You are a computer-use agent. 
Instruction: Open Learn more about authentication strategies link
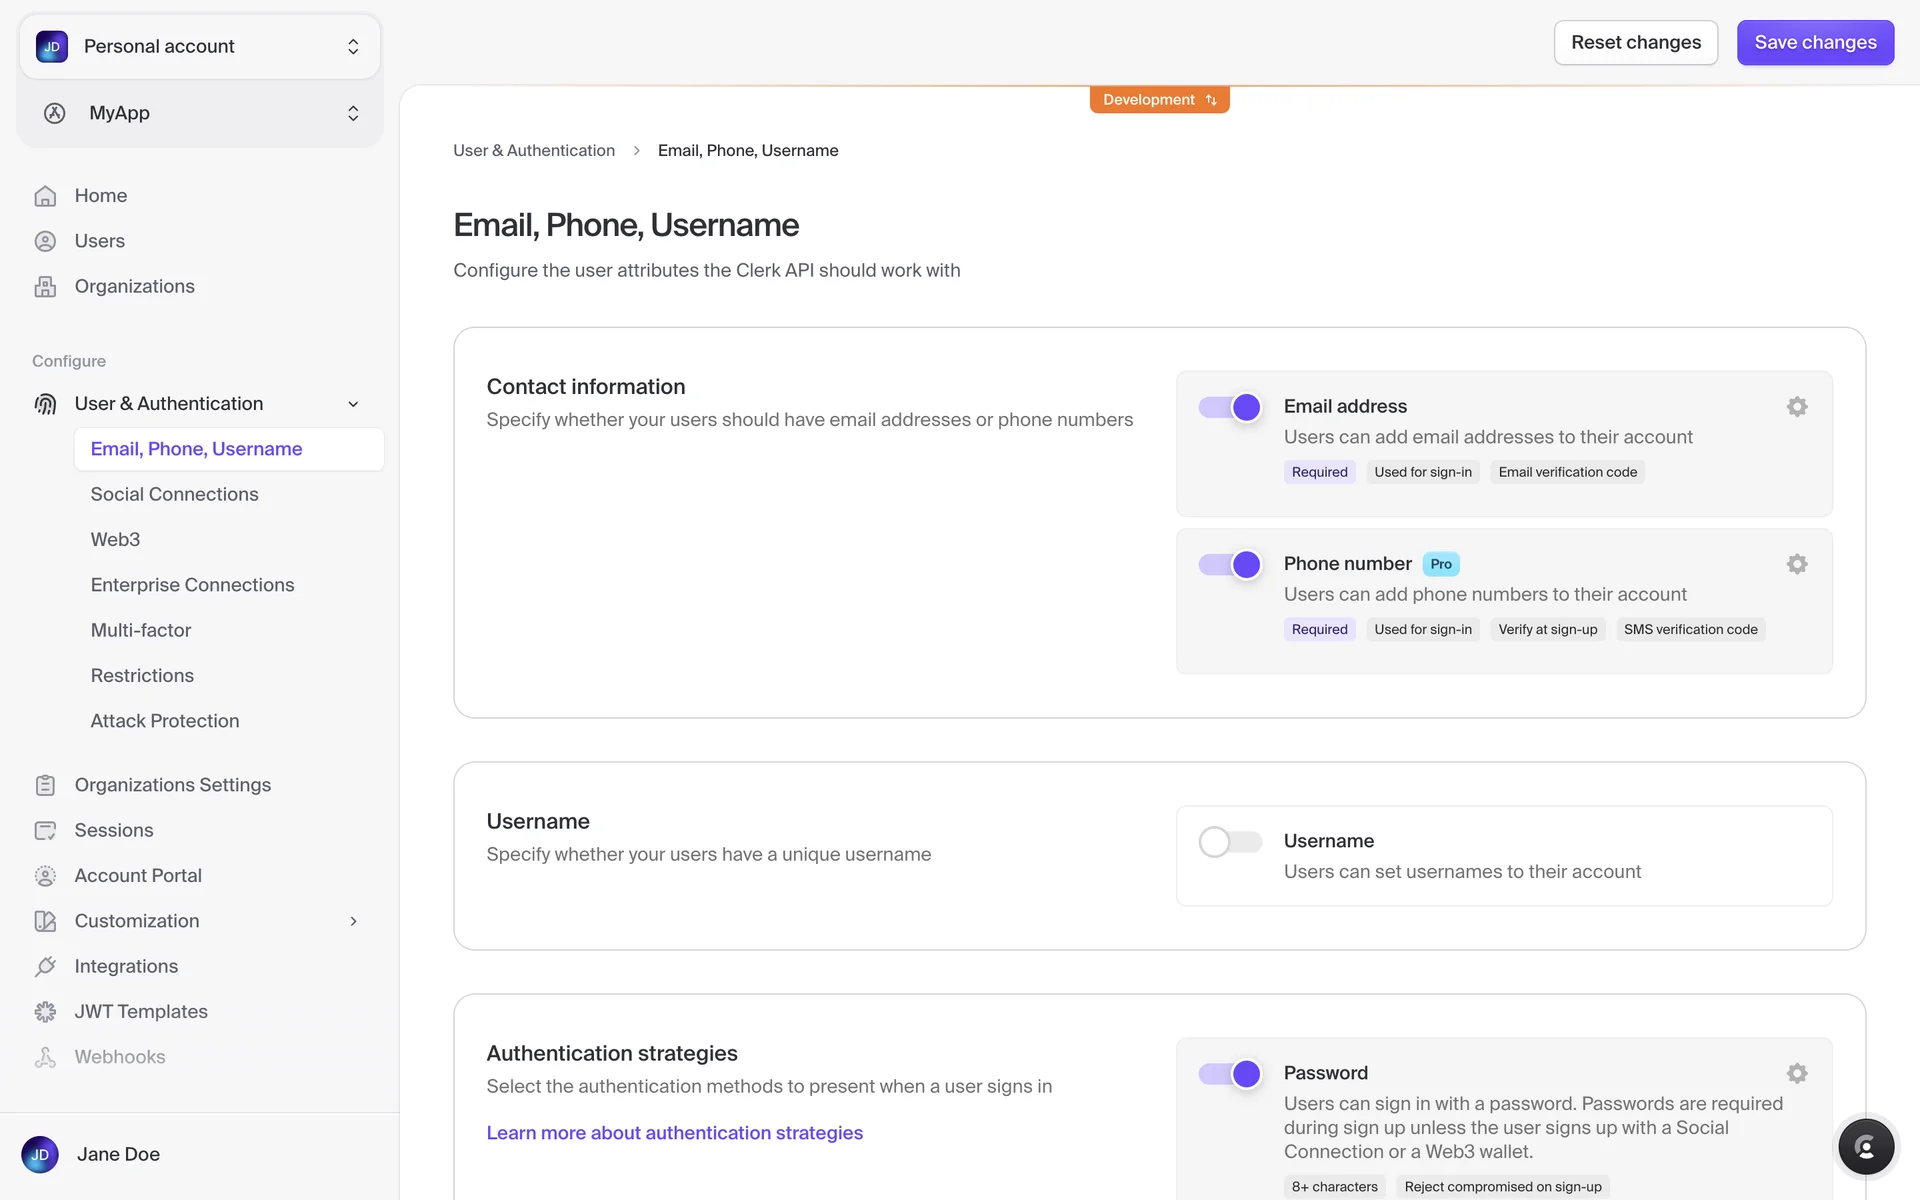point(674,1133)
